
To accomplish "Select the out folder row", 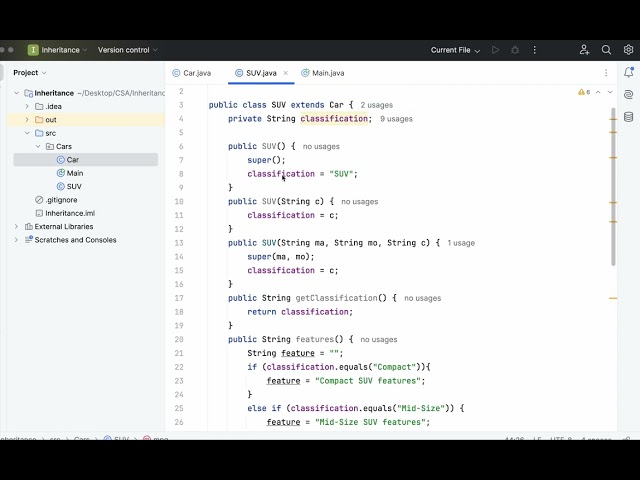I will tap(86, 120).
